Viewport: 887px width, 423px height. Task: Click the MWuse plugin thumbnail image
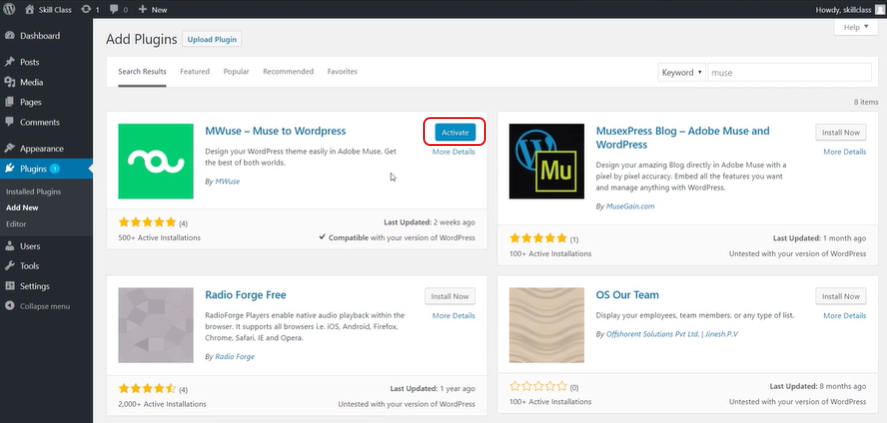[x=155, y=161]
